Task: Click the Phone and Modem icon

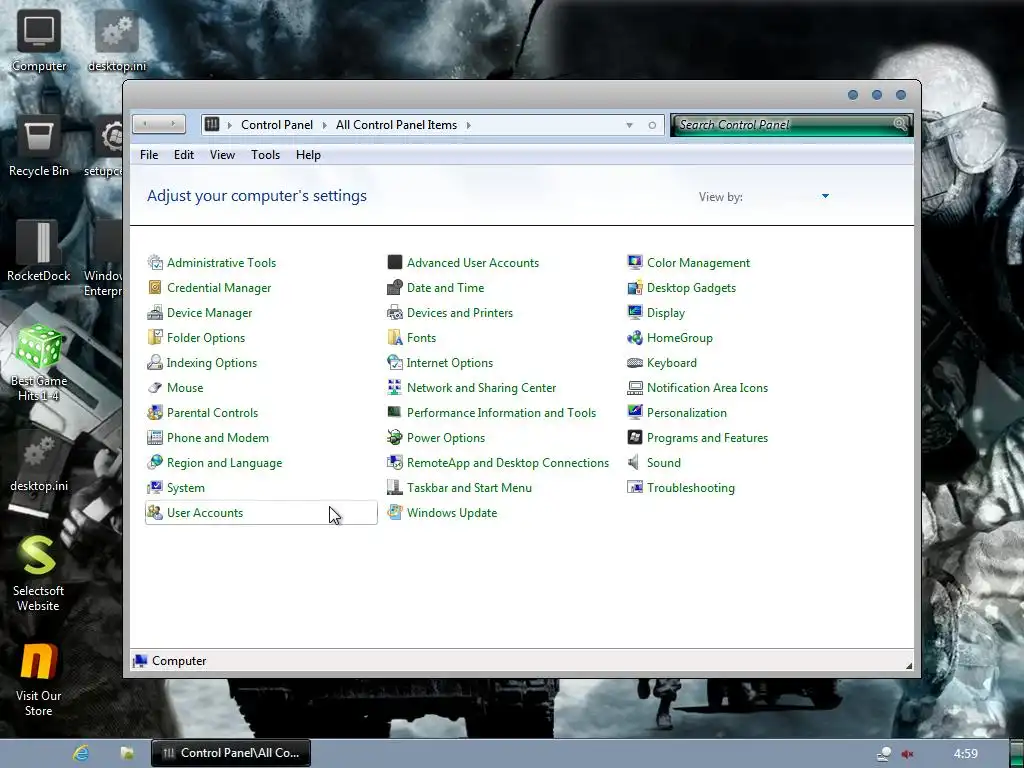Action: click(155, 438)
